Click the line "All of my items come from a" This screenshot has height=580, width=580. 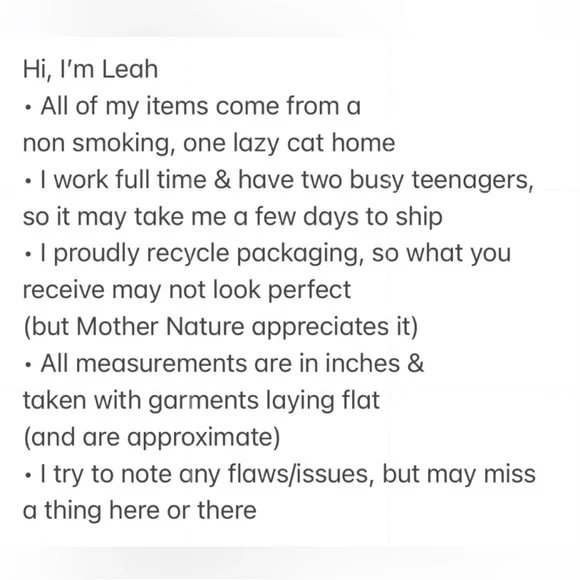tap(200, 107)
